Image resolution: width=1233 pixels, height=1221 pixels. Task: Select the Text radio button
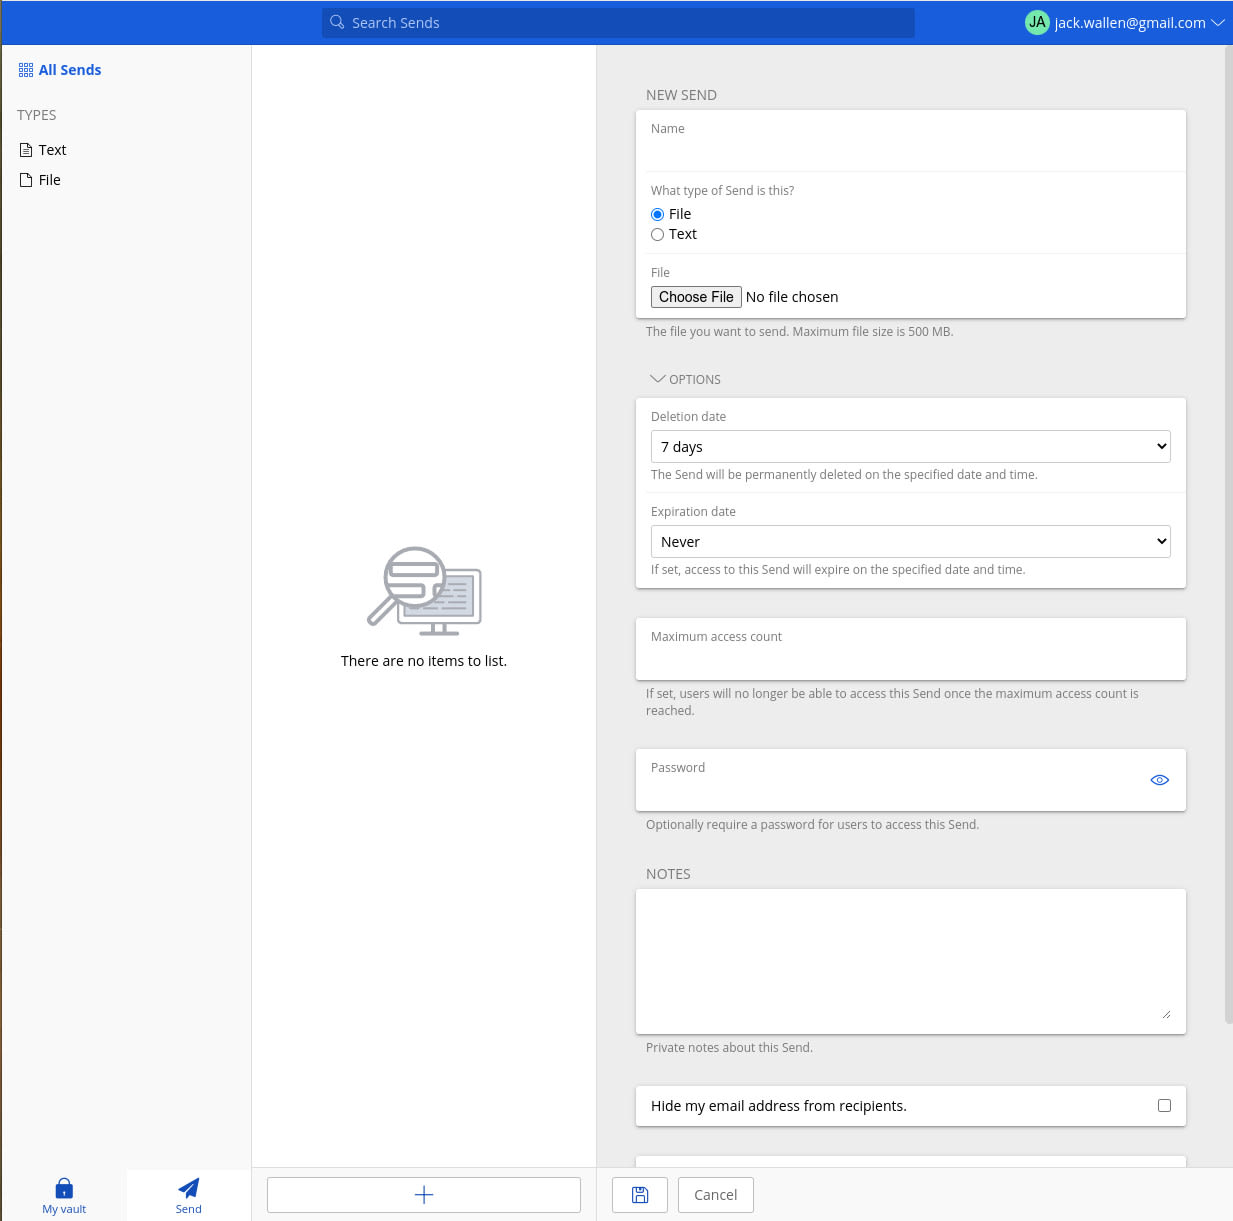(657, 234)
